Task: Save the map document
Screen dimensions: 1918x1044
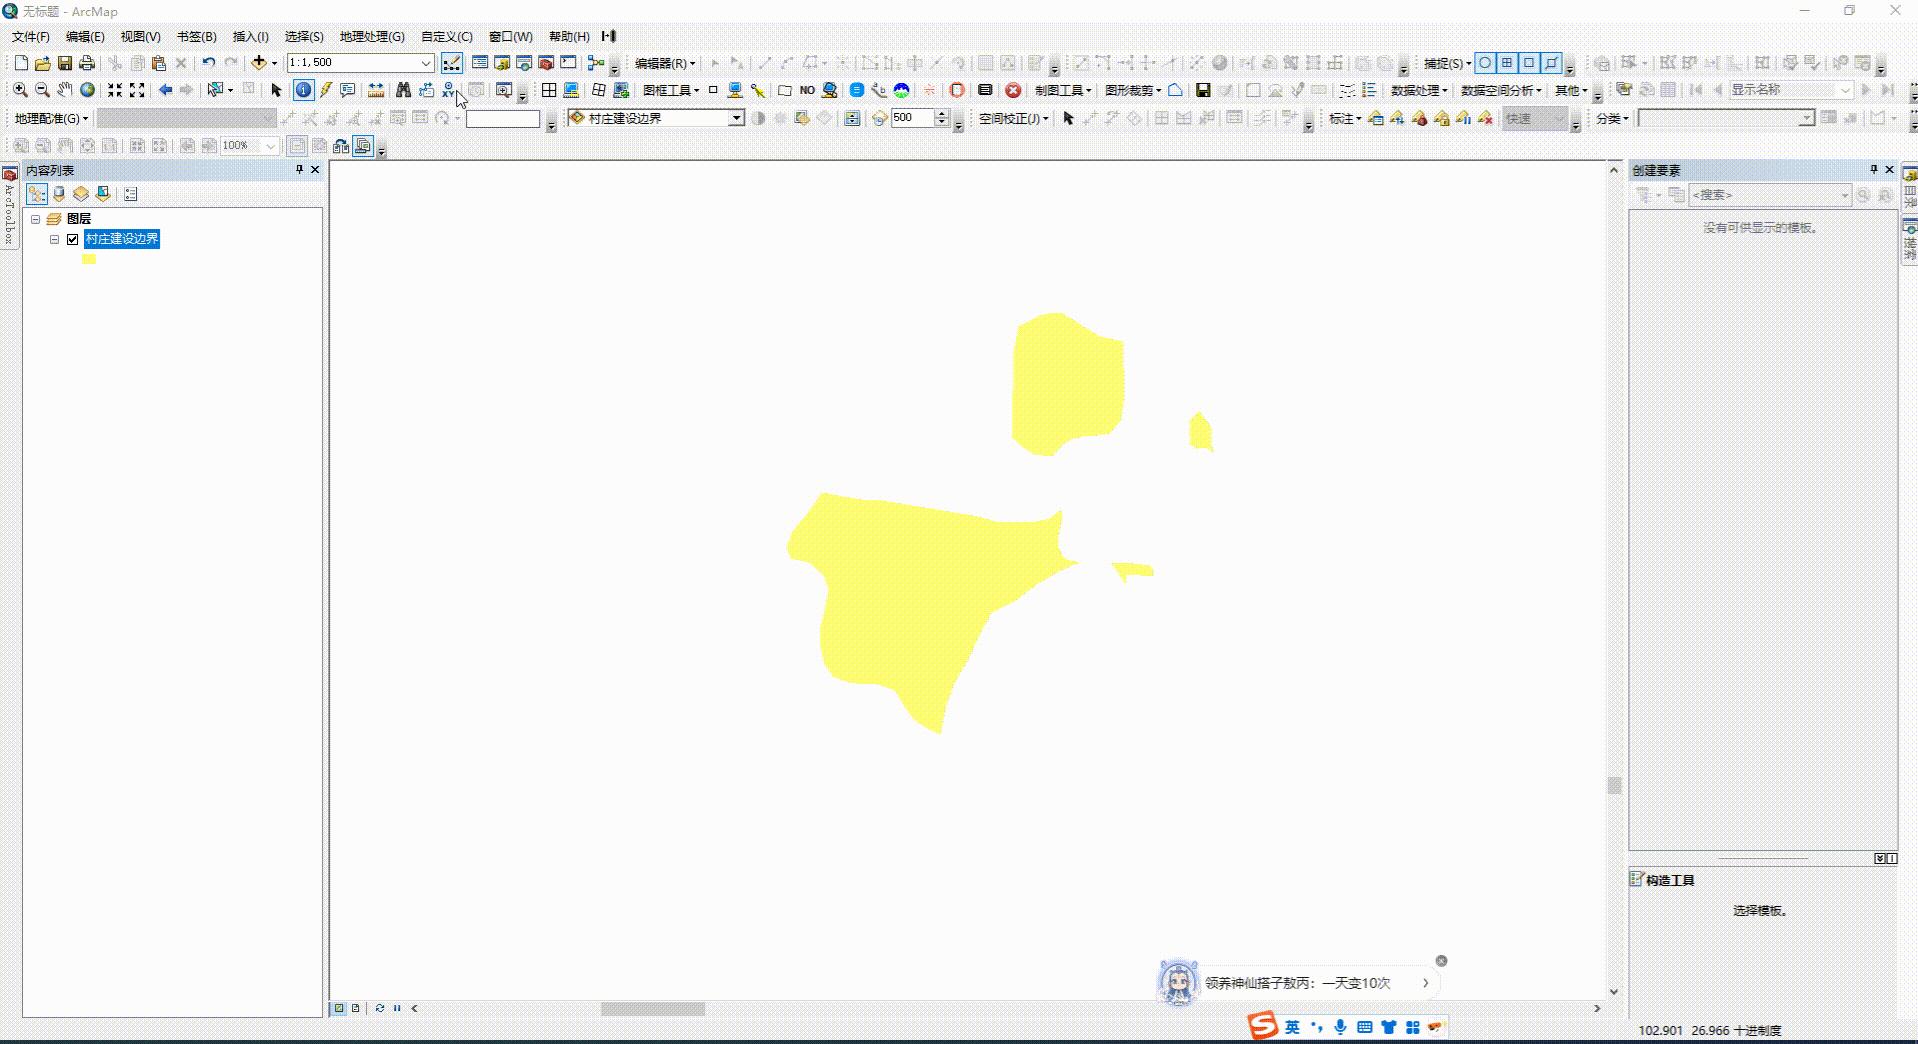Action: pos(66,62)
